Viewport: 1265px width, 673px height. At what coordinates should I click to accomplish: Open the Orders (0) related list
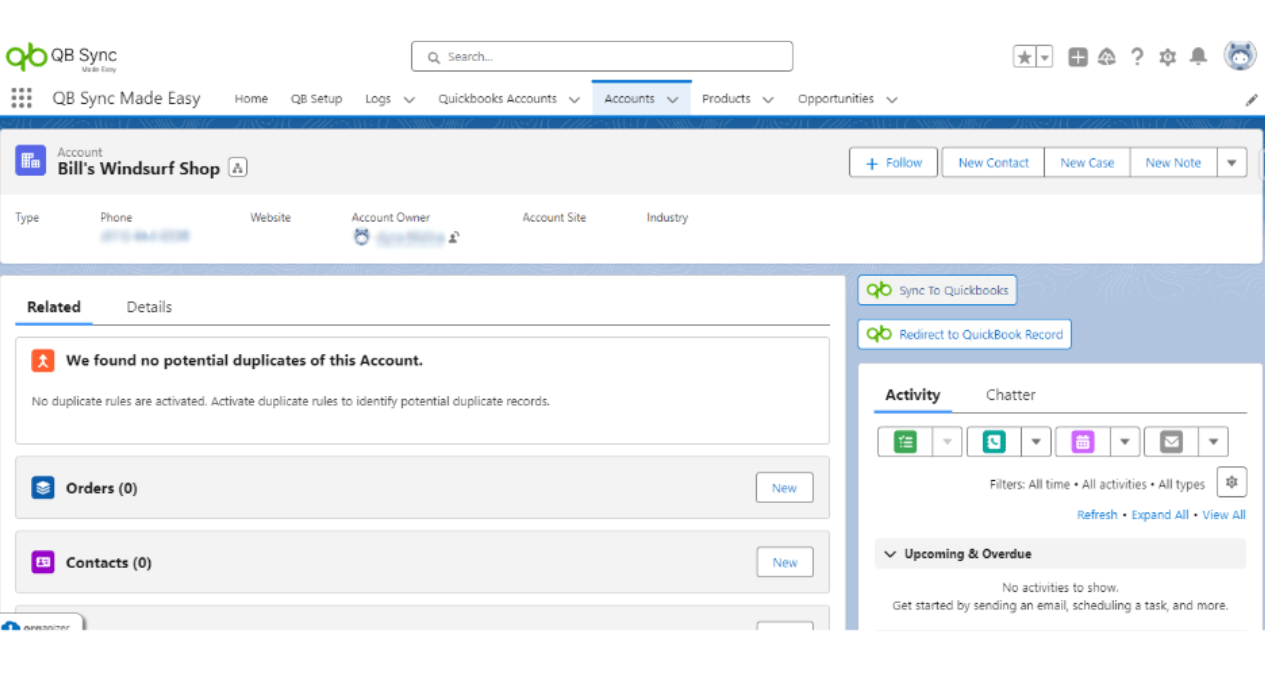[x=101, y=488]
